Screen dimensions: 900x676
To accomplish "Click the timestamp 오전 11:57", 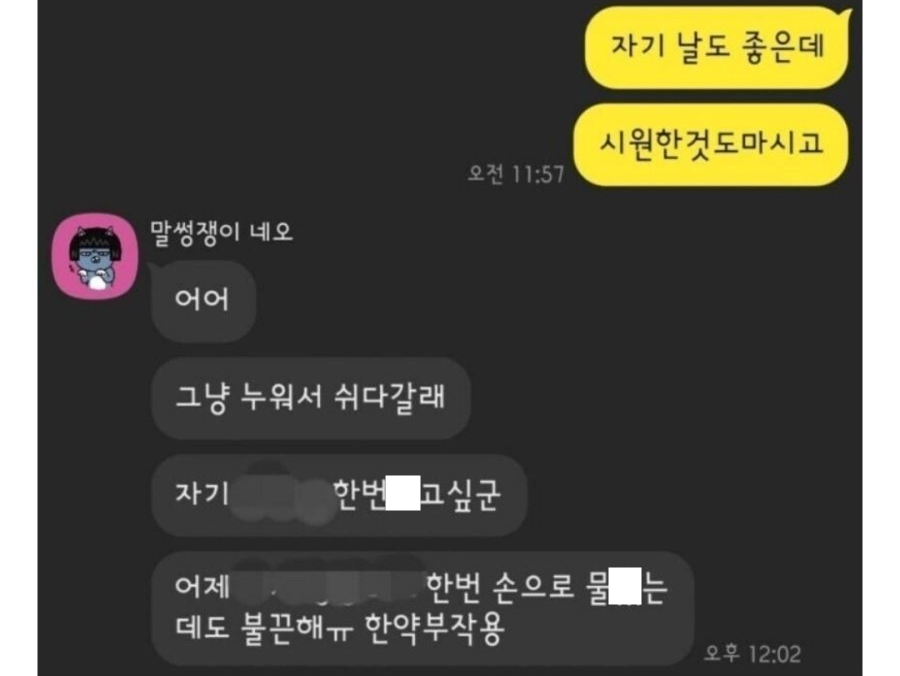I will (516, 174).
